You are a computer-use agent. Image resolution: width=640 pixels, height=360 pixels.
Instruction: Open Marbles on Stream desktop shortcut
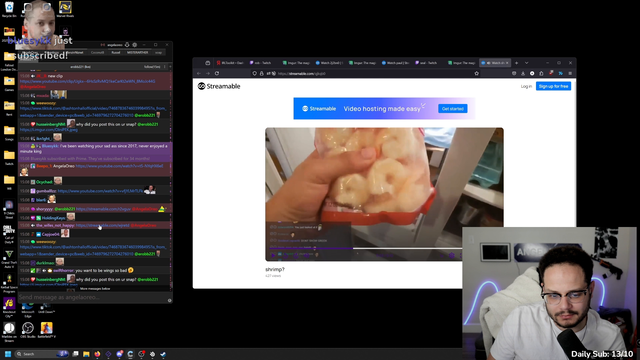point(9,332)
